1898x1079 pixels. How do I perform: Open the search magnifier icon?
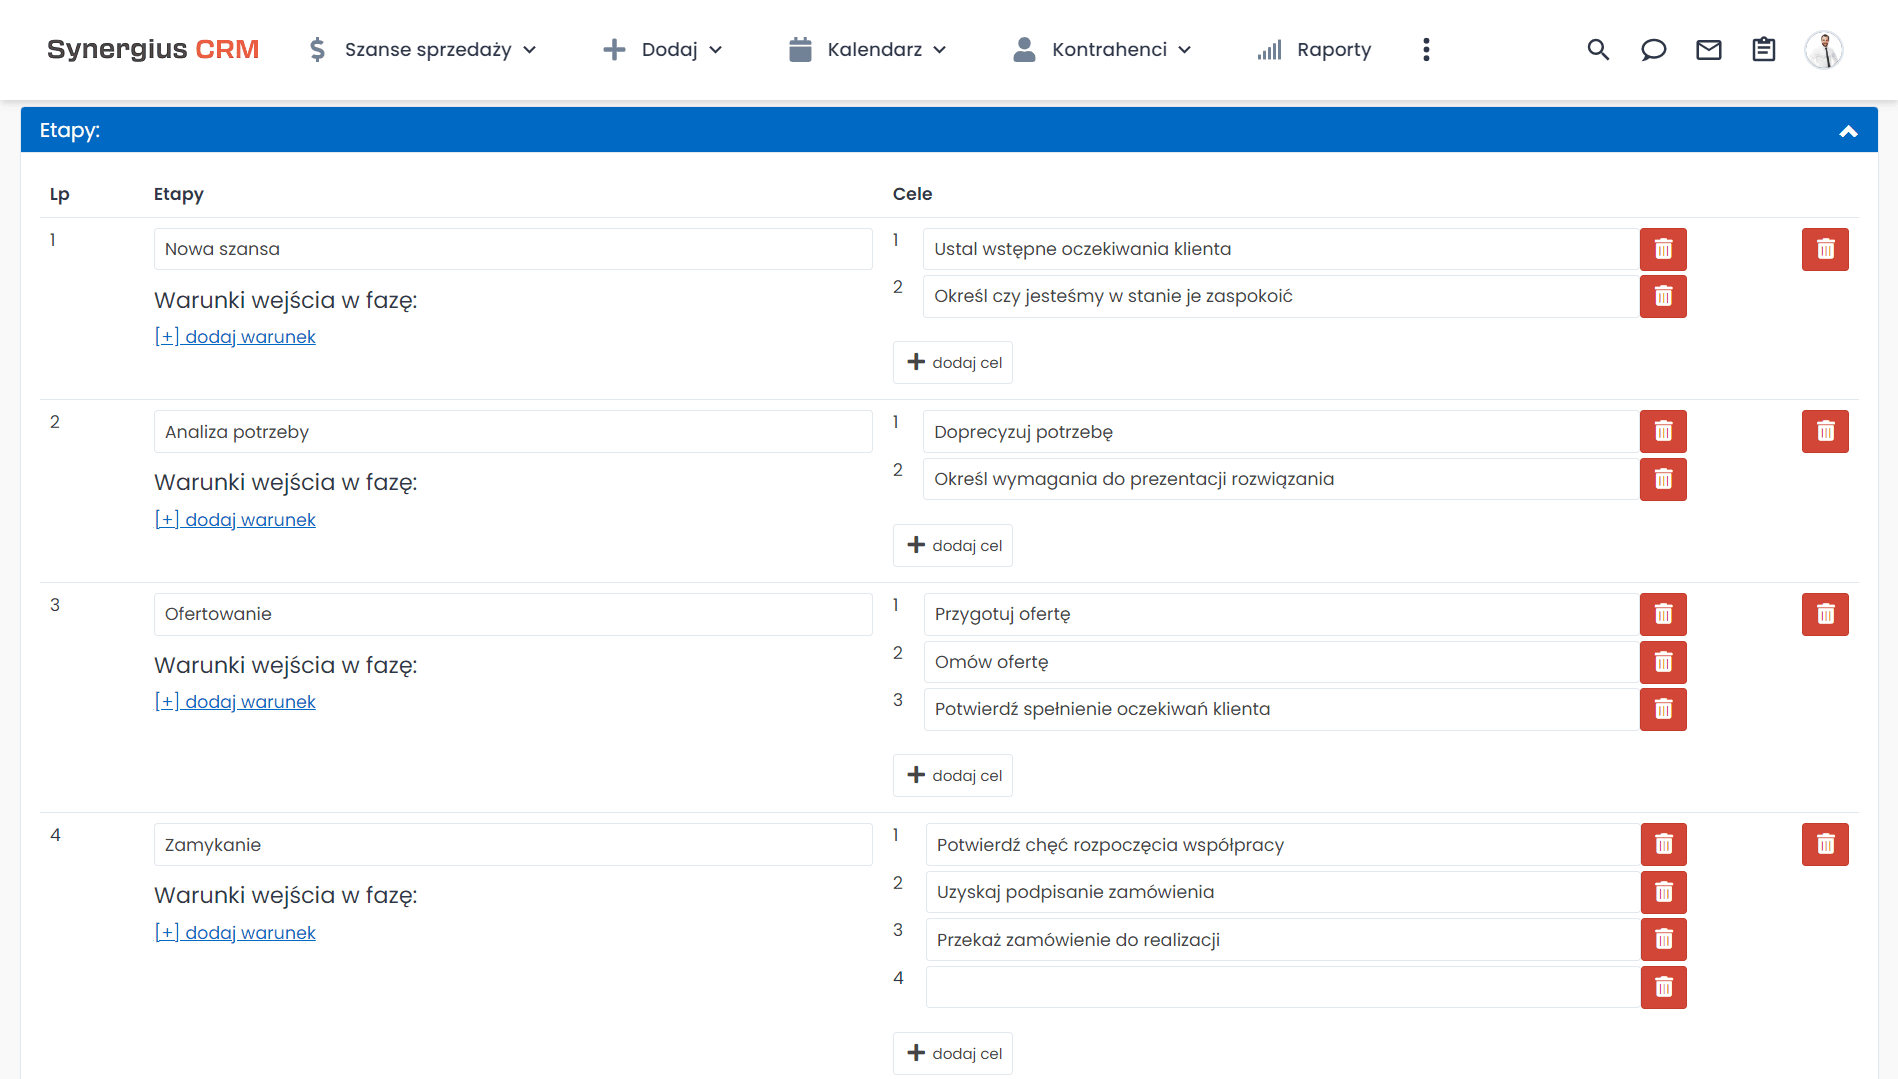(1598, 49)
